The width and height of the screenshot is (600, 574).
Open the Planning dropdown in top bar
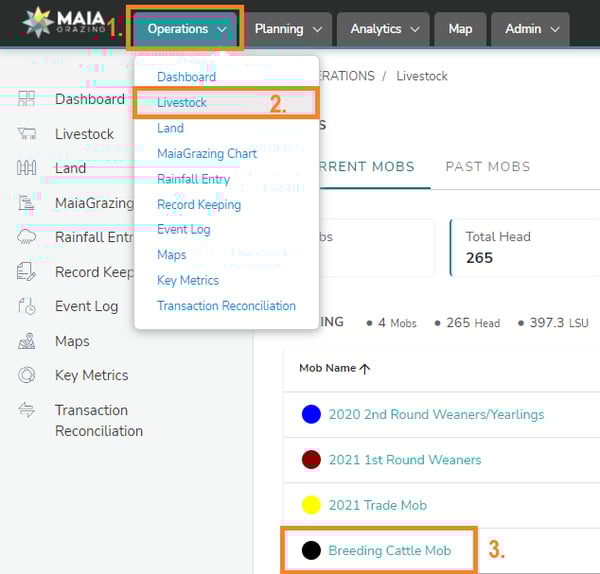[288, 29]
